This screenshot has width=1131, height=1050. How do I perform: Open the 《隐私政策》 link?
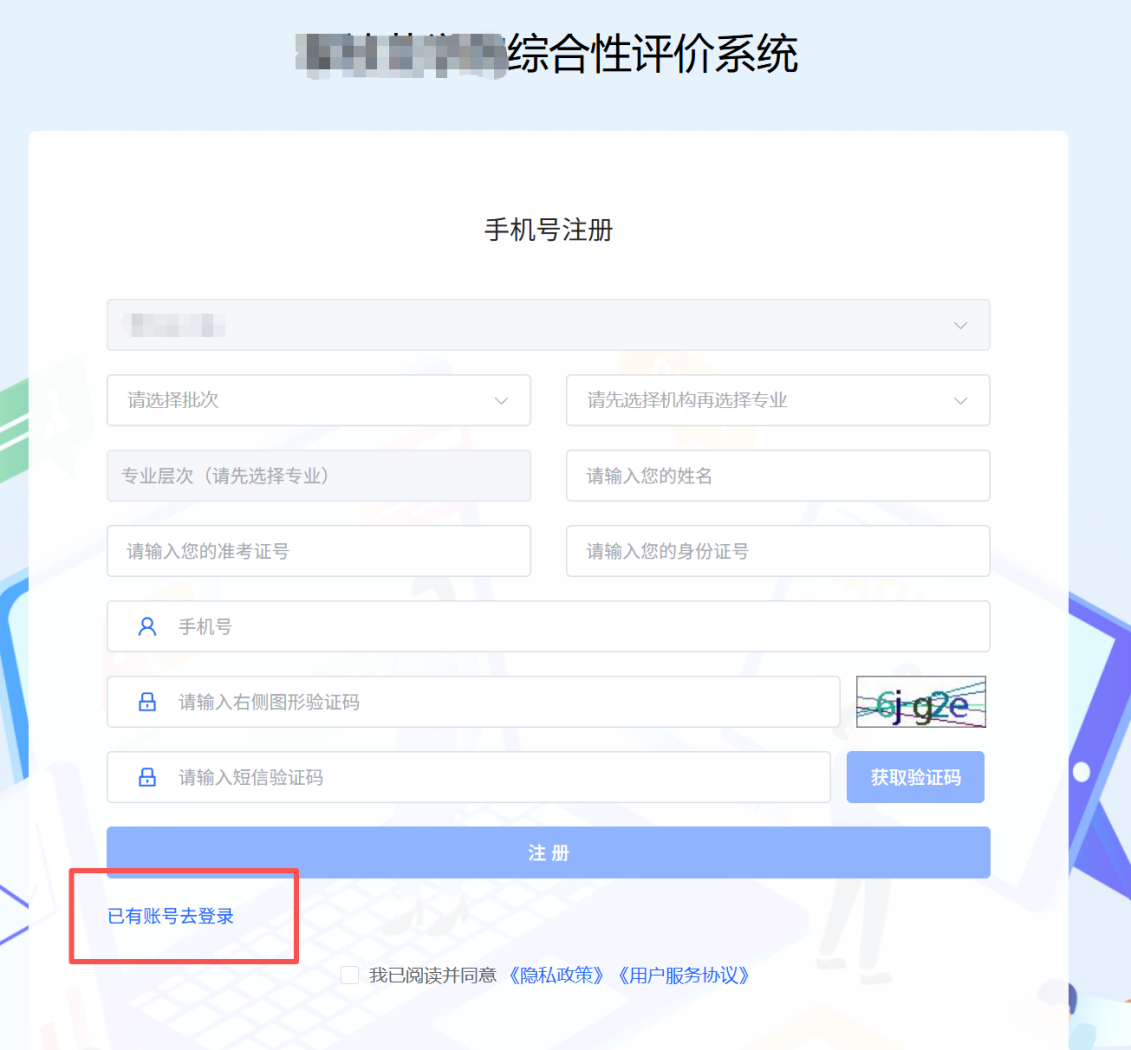[557, 976]
